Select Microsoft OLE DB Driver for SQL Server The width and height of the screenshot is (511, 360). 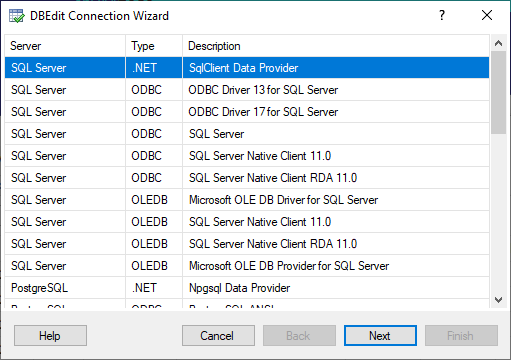point(247,200)
